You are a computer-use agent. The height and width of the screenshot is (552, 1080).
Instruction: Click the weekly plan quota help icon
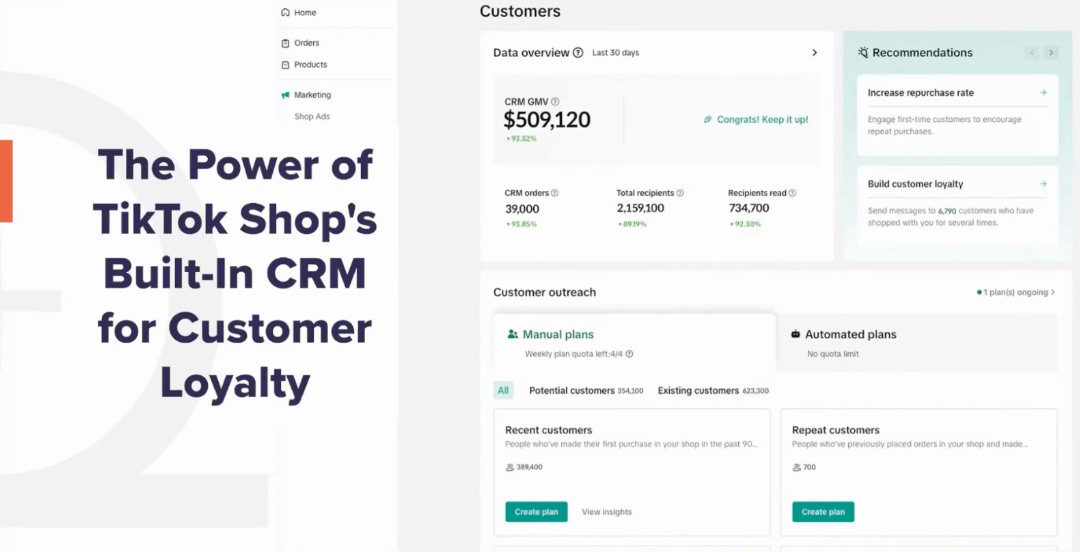pos(629,354)
